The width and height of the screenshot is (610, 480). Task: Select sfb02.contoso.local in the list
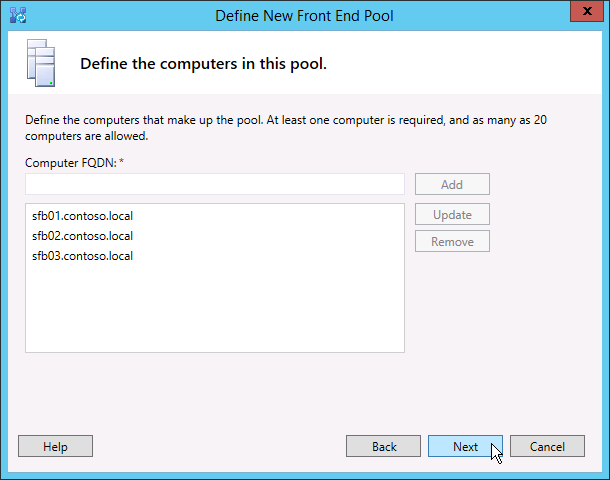point(82,236)
